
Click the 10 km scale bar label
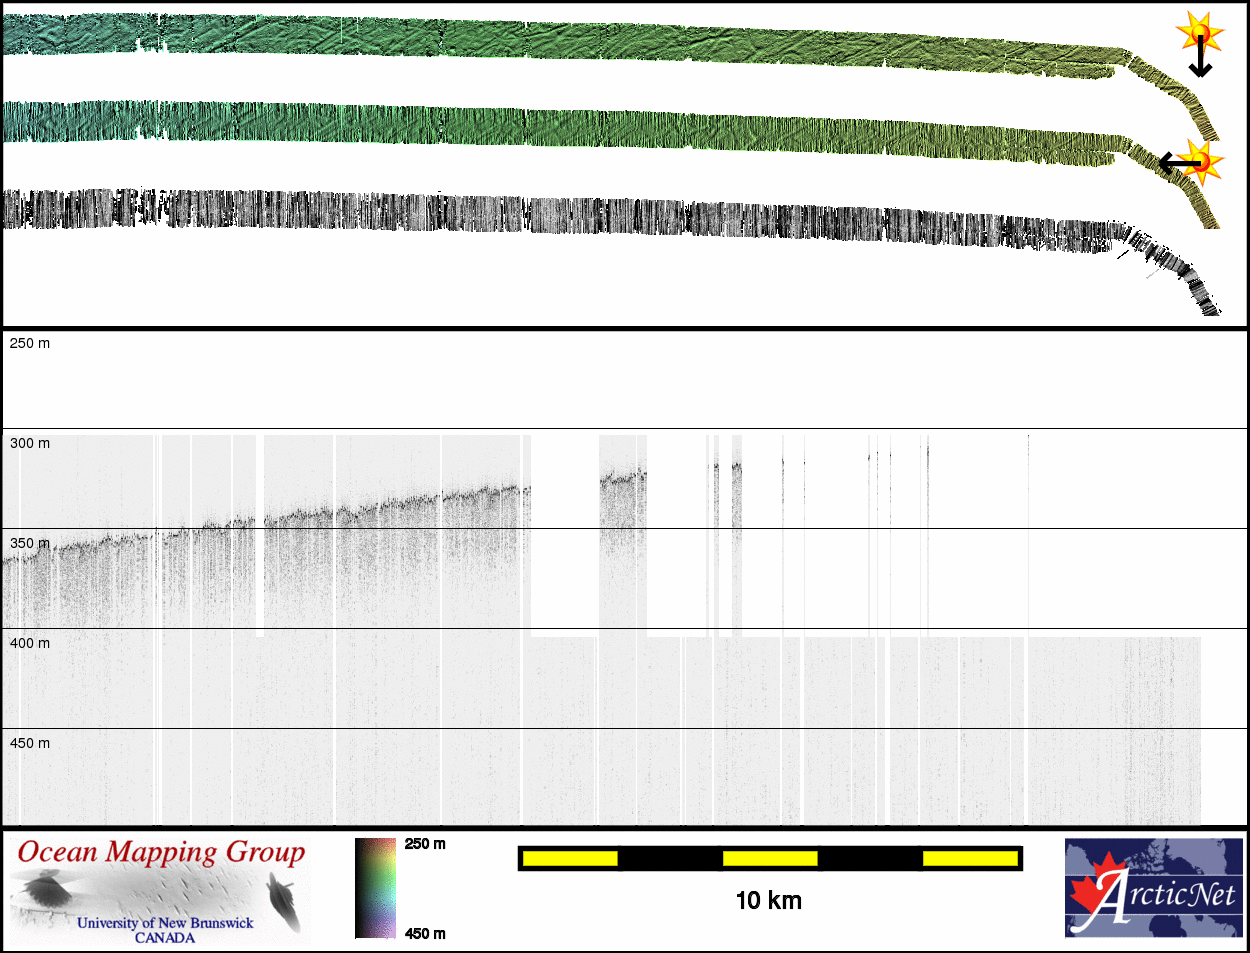pos(768,900)
